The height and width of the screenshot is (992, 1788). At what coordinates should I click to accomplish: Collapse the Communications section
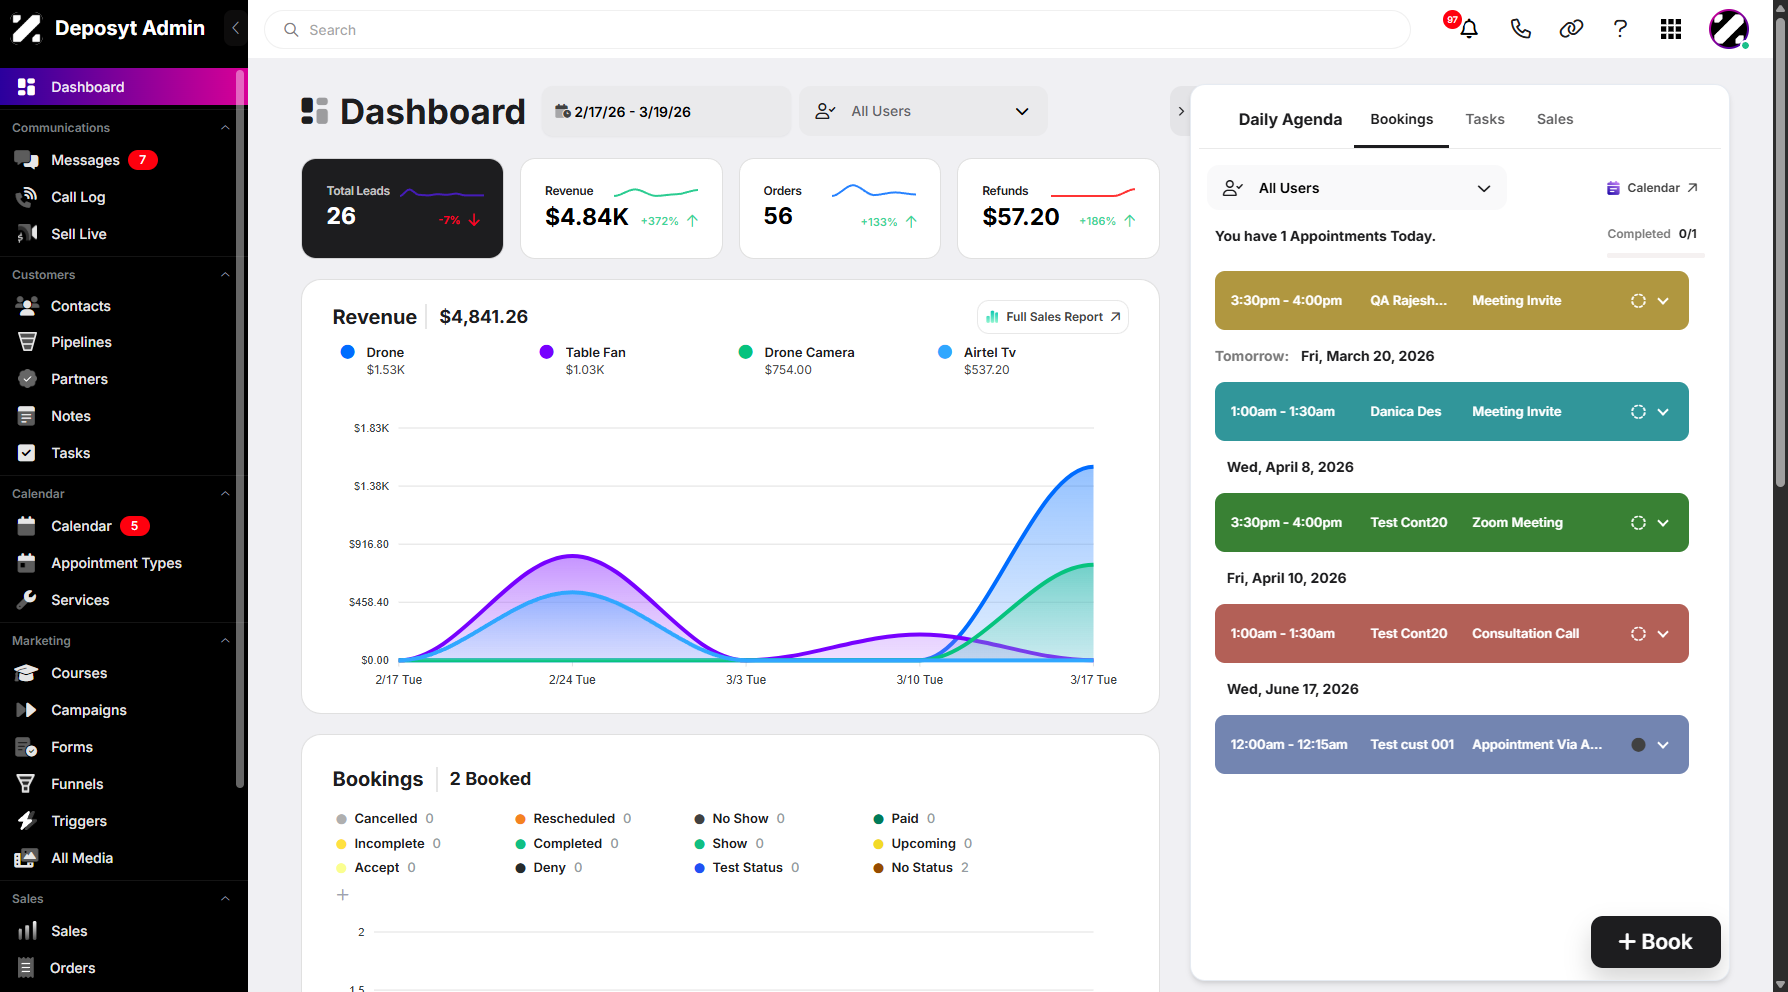click(225, 128)
